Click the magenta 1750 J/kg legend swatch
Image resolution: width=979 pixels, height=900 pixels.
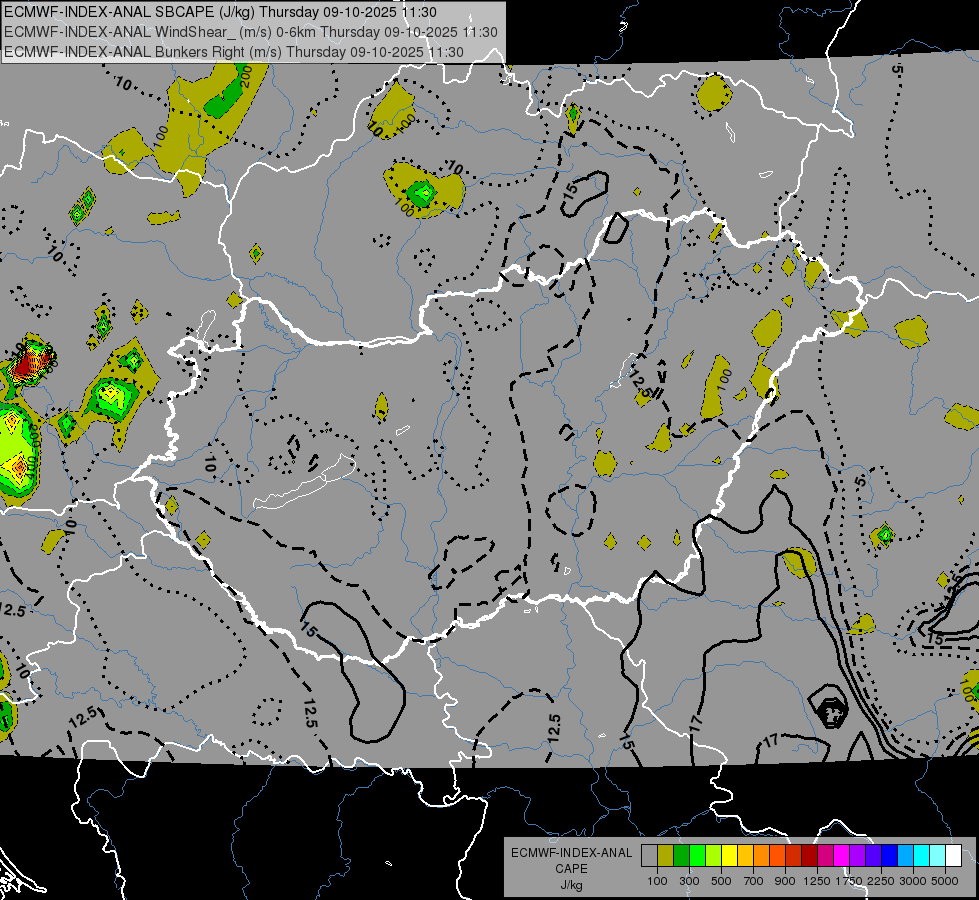tap(842, 855)
